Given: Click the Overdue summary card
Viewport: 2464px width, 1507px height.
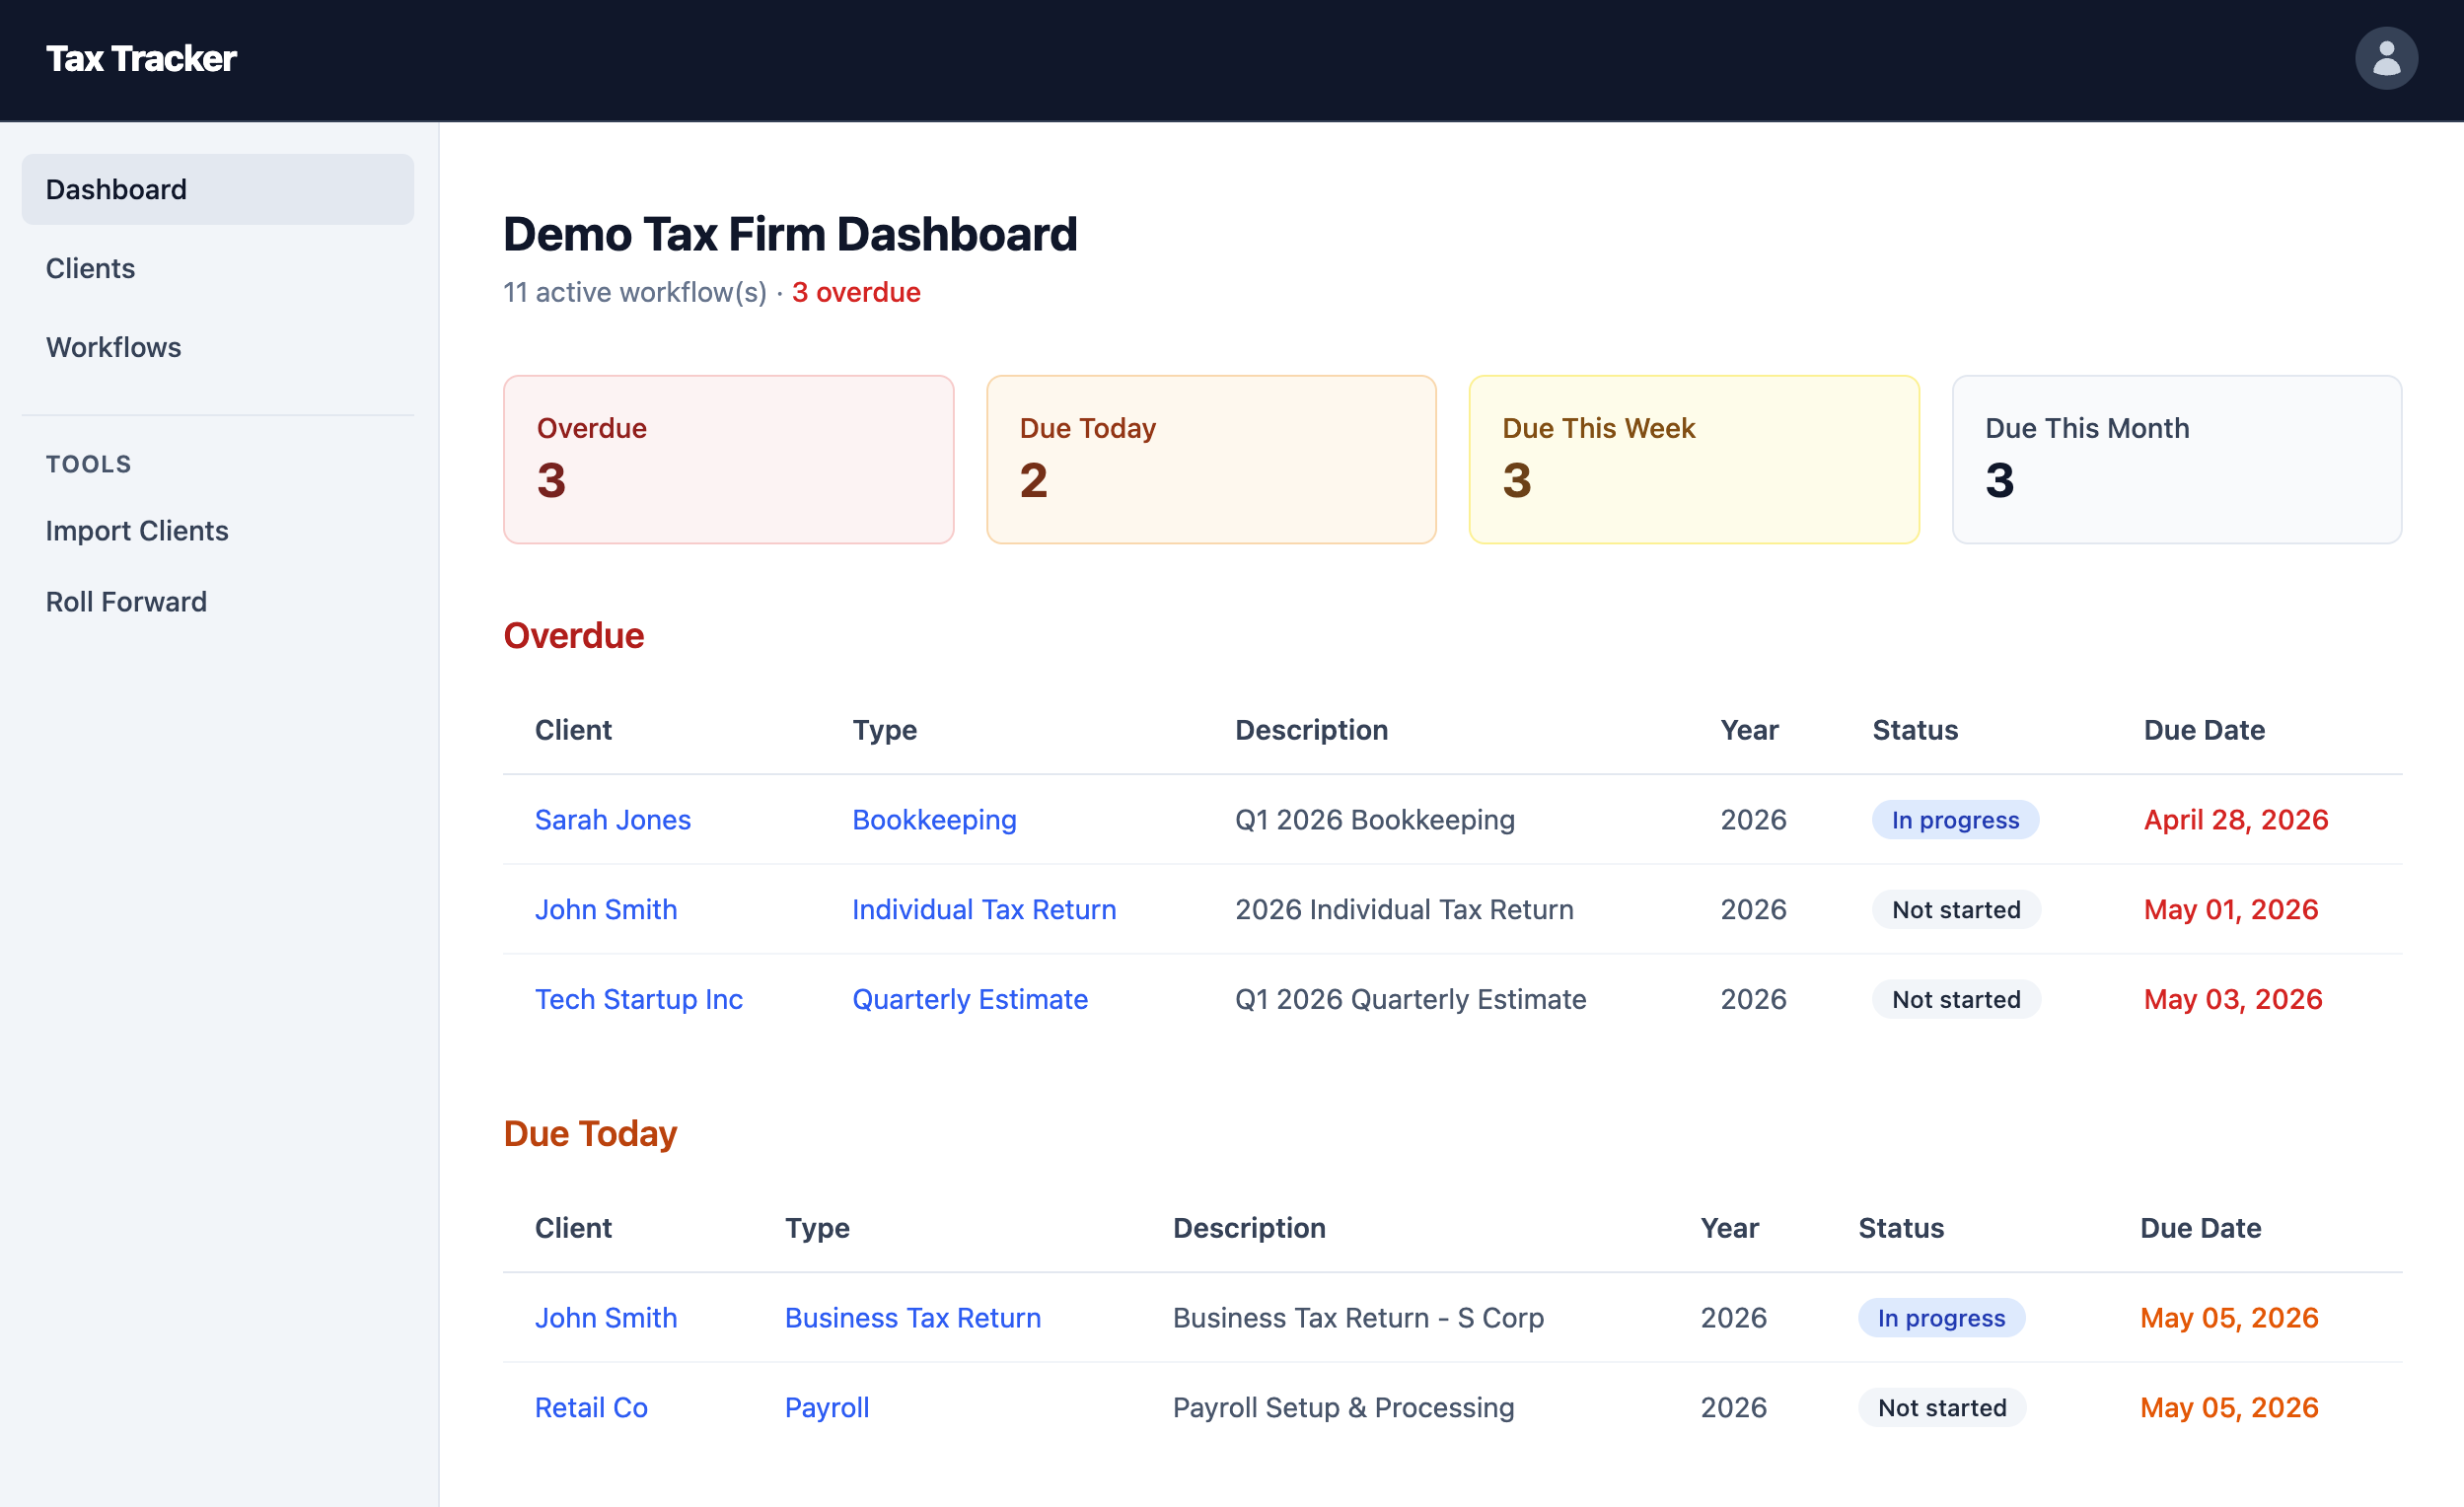Looking at the screenshot, I should (x=728, y=460).
